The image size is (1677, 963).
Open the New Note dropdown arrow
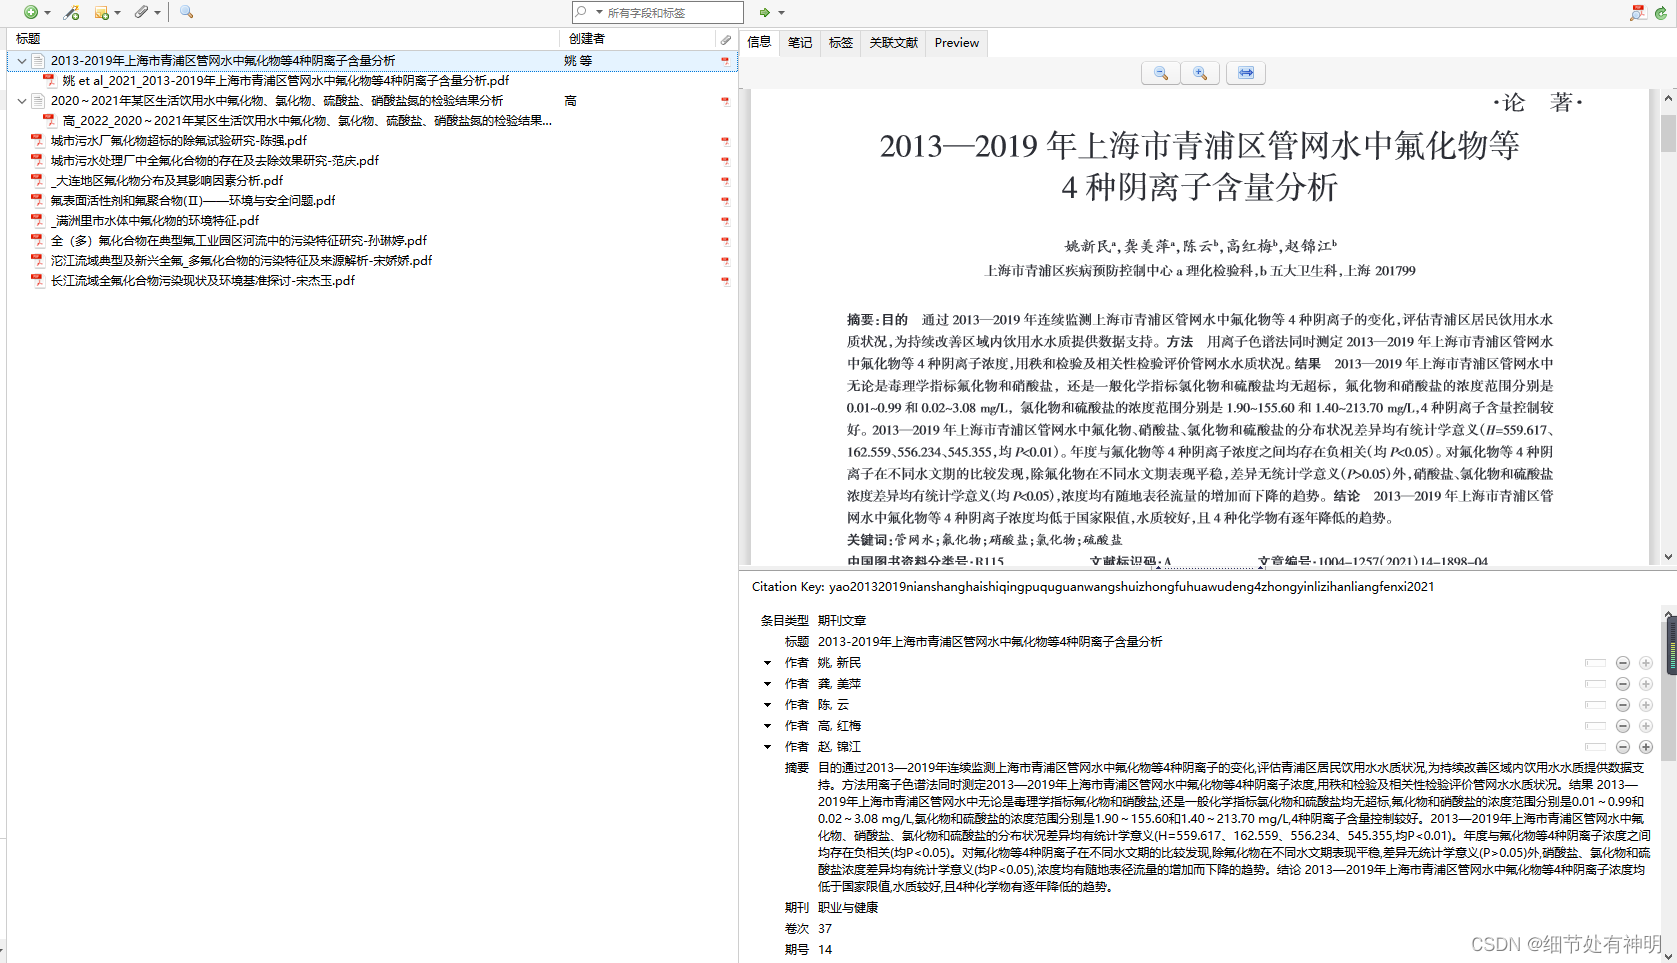(118, 13)
